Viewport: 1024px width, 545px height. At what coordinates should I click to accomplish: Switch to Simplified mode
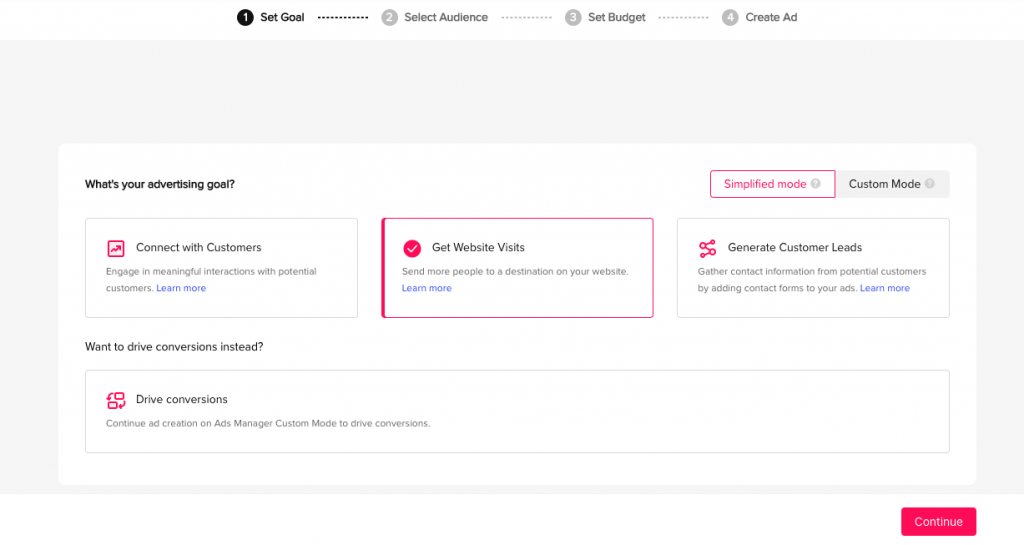point(773,184)
